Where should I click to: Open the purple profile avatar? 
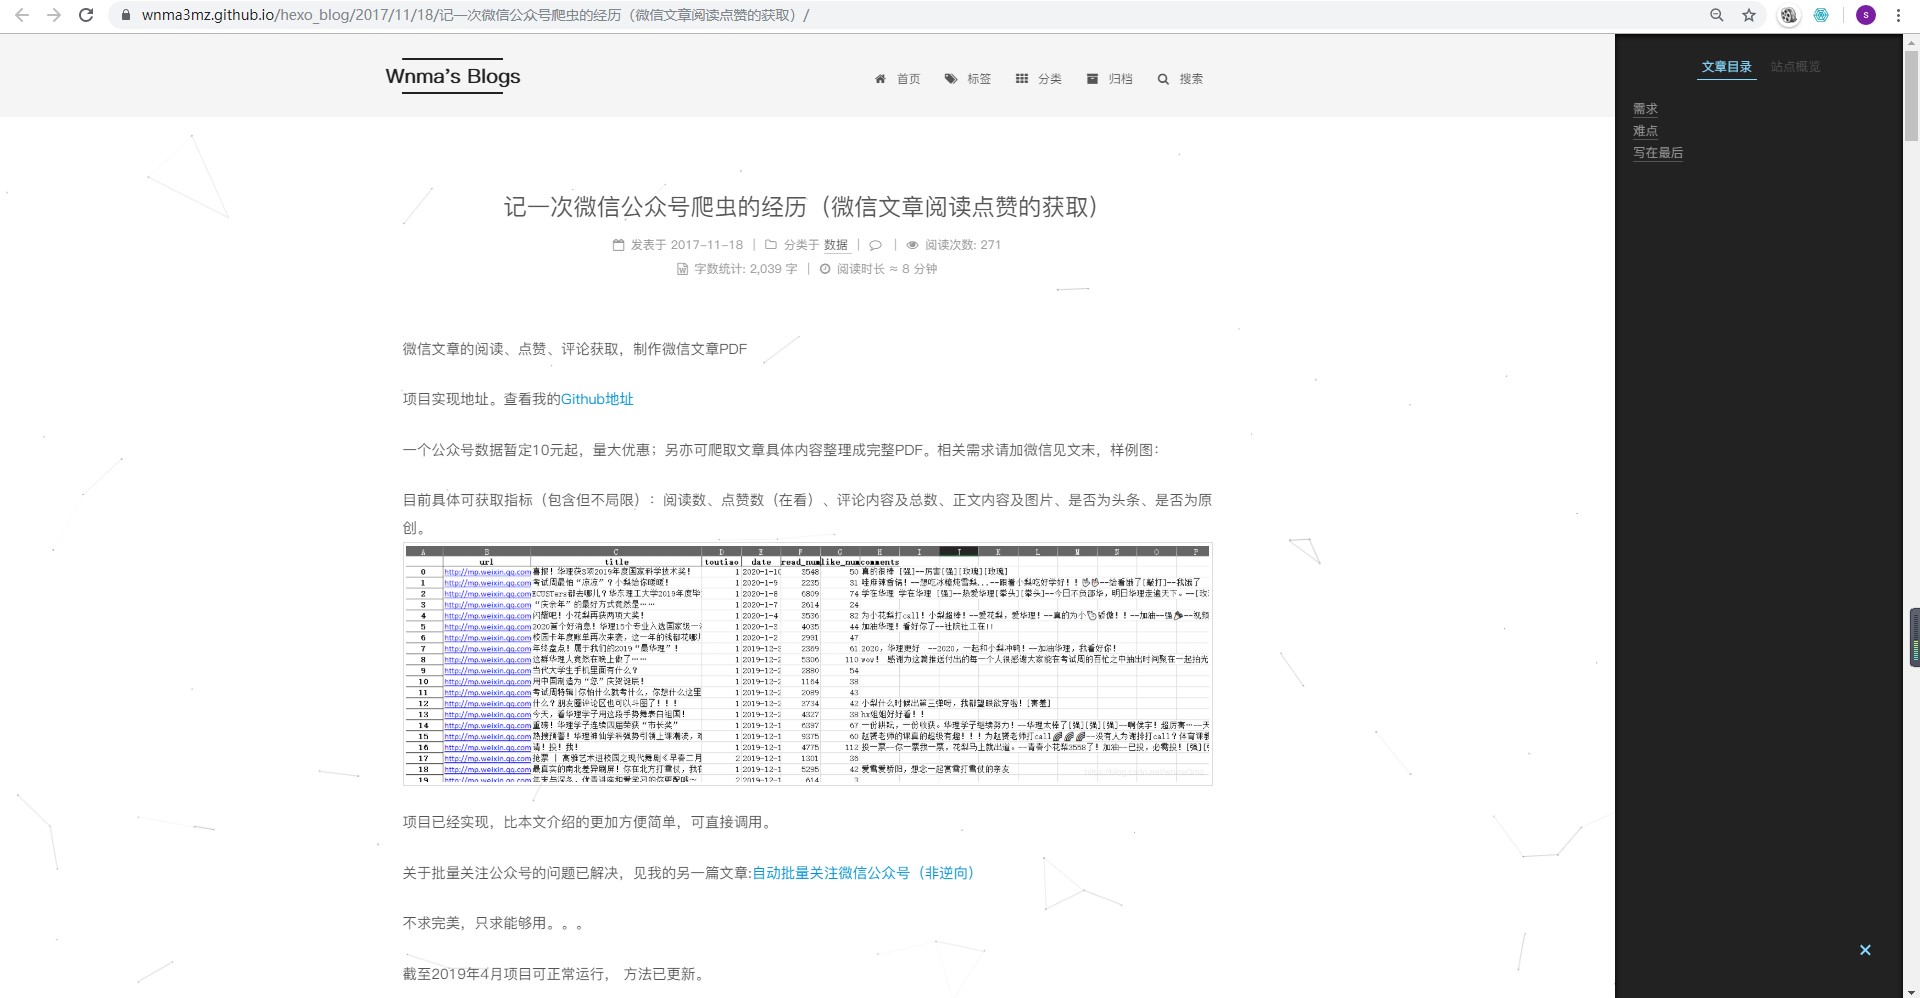(x=1865, y=15)
